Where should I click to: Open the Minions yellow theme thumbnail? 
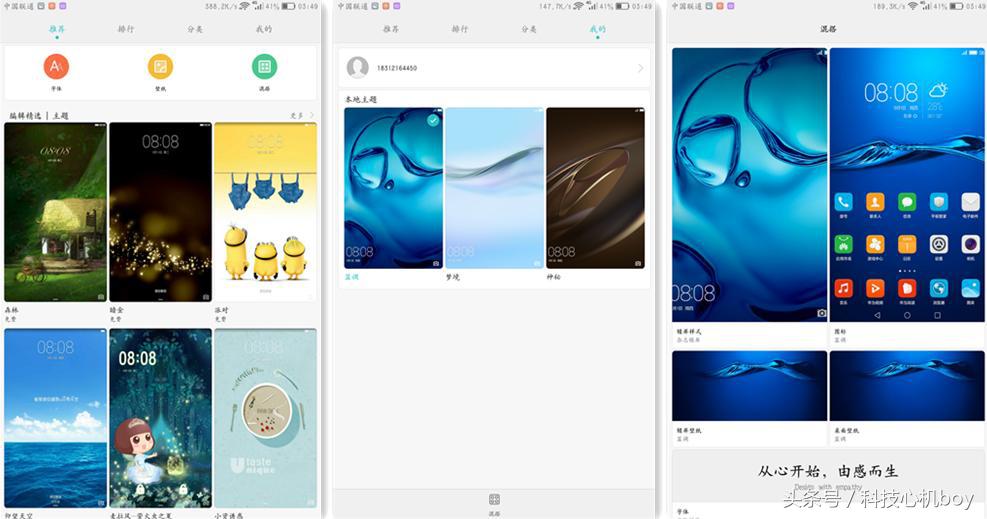click(265, 212)
